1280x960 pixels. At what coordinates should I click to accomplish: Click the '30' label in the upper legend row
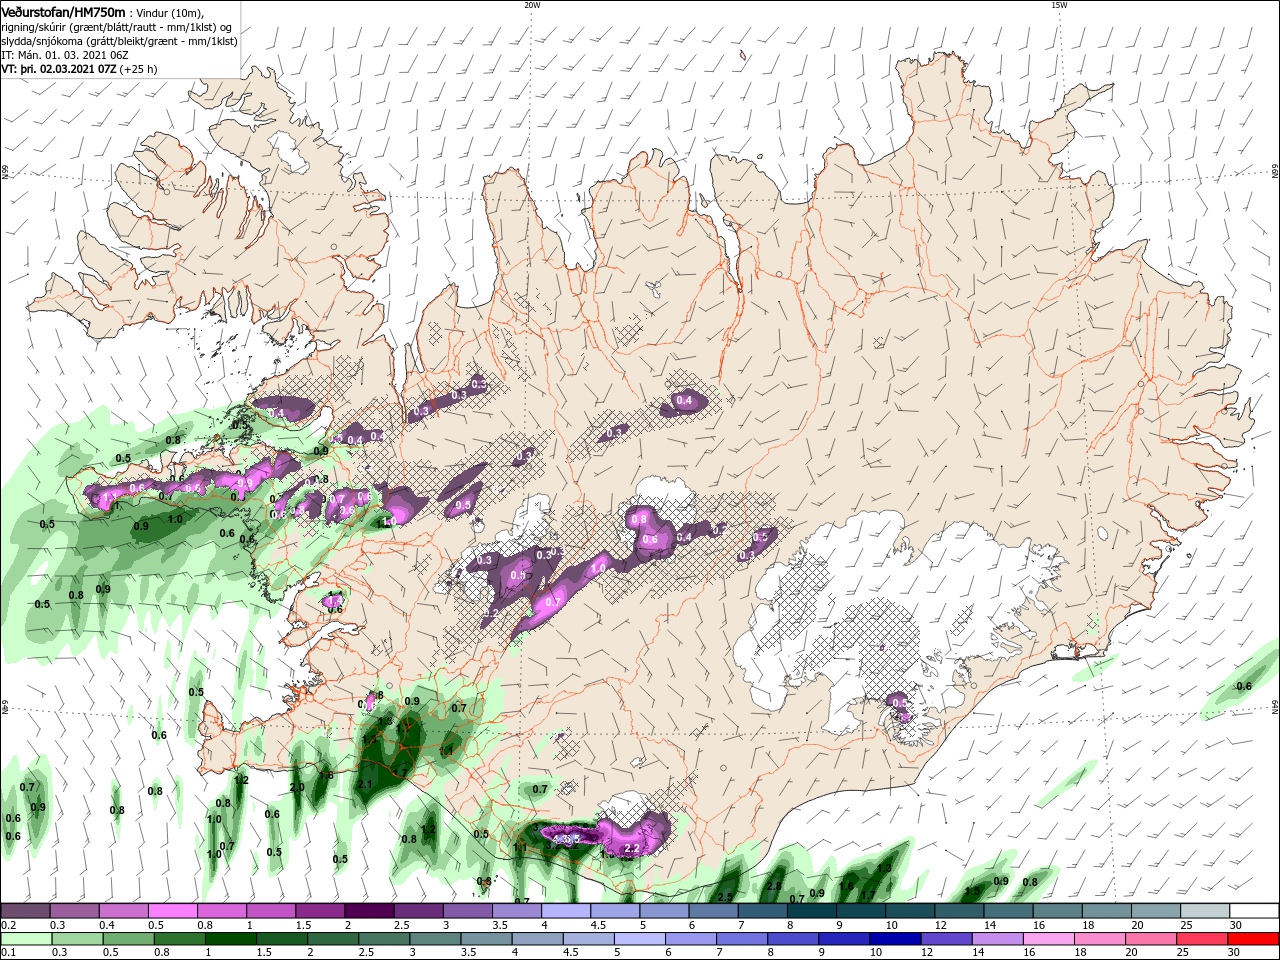tap(1236, 926)
